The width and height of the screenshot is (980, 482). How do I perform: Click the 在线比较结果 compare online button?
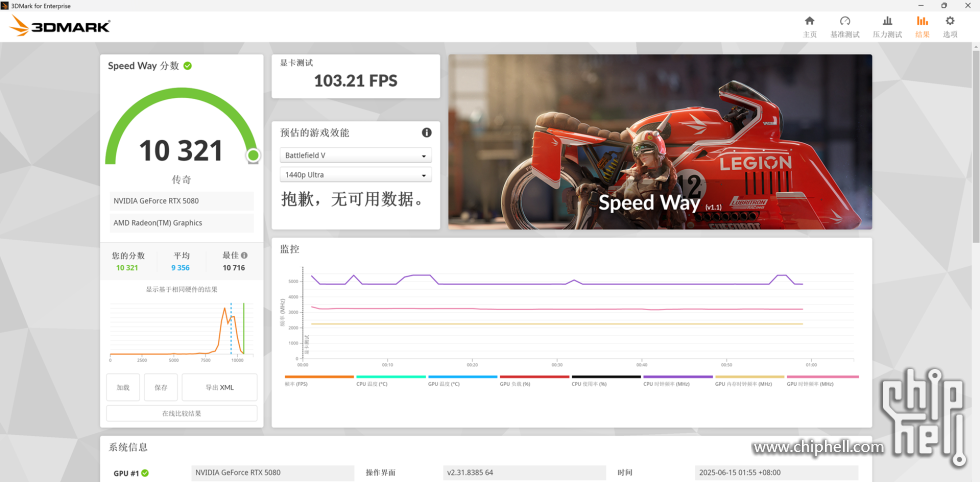182,413
